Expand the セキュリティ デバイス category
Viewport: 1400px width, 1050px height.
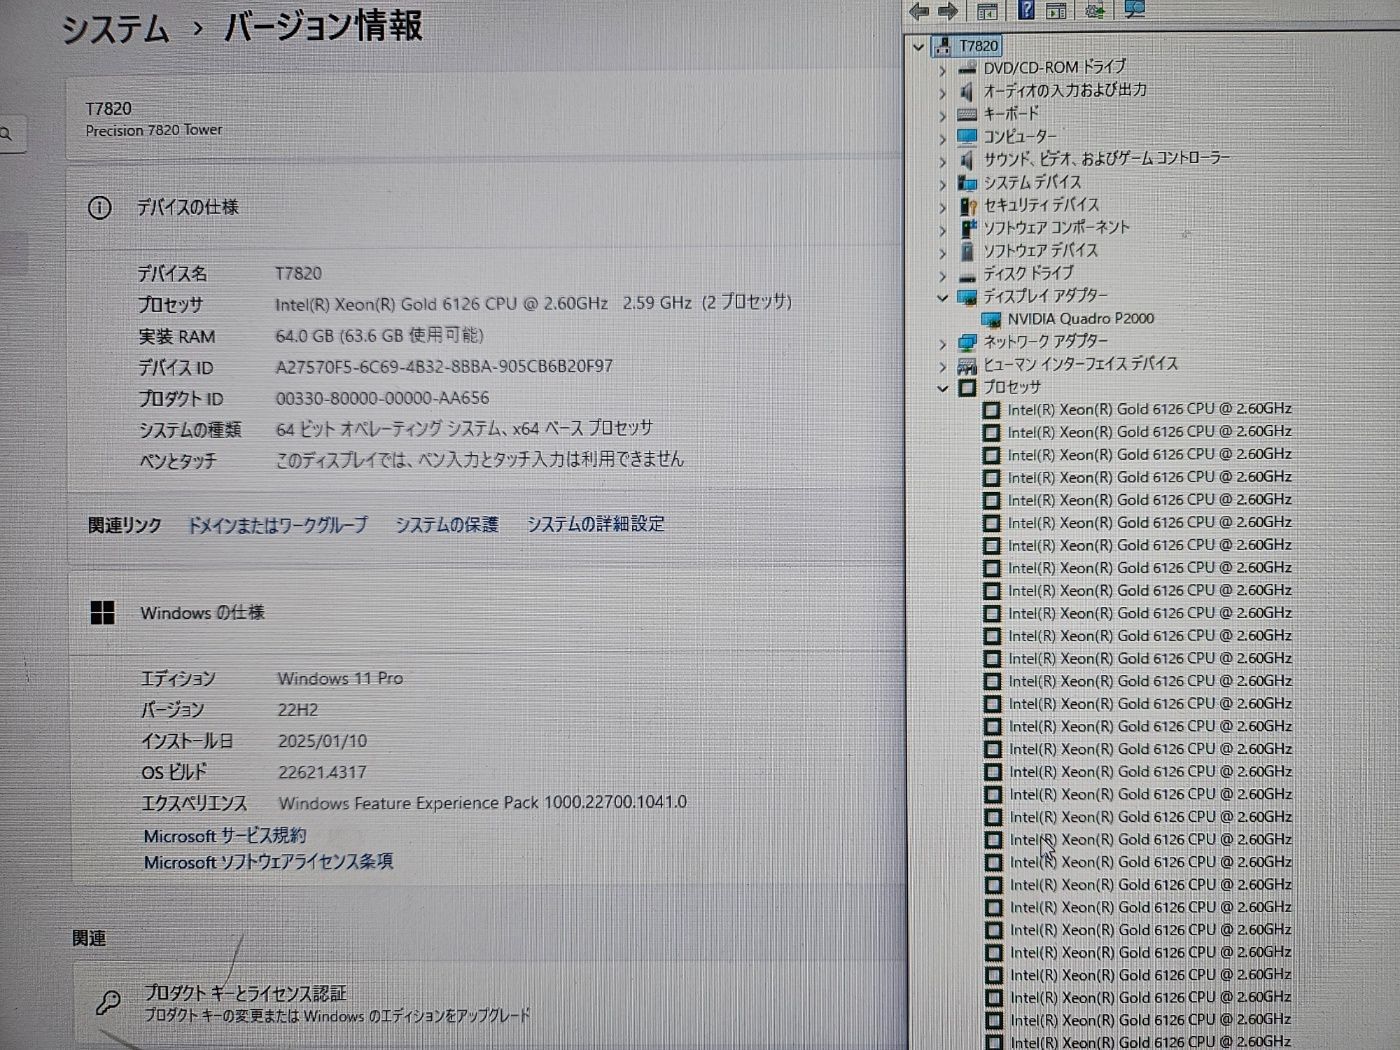tap(942, 208)
